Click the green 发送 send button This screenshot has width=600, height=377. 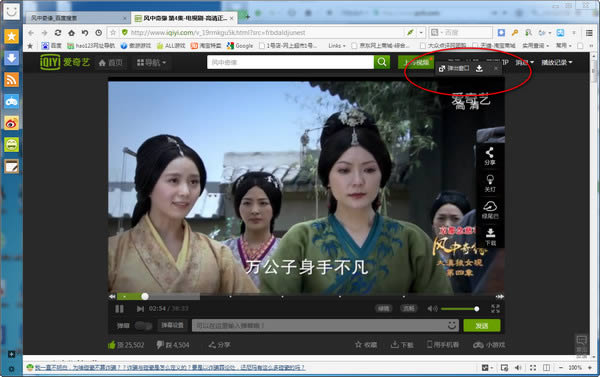point(482,326)
